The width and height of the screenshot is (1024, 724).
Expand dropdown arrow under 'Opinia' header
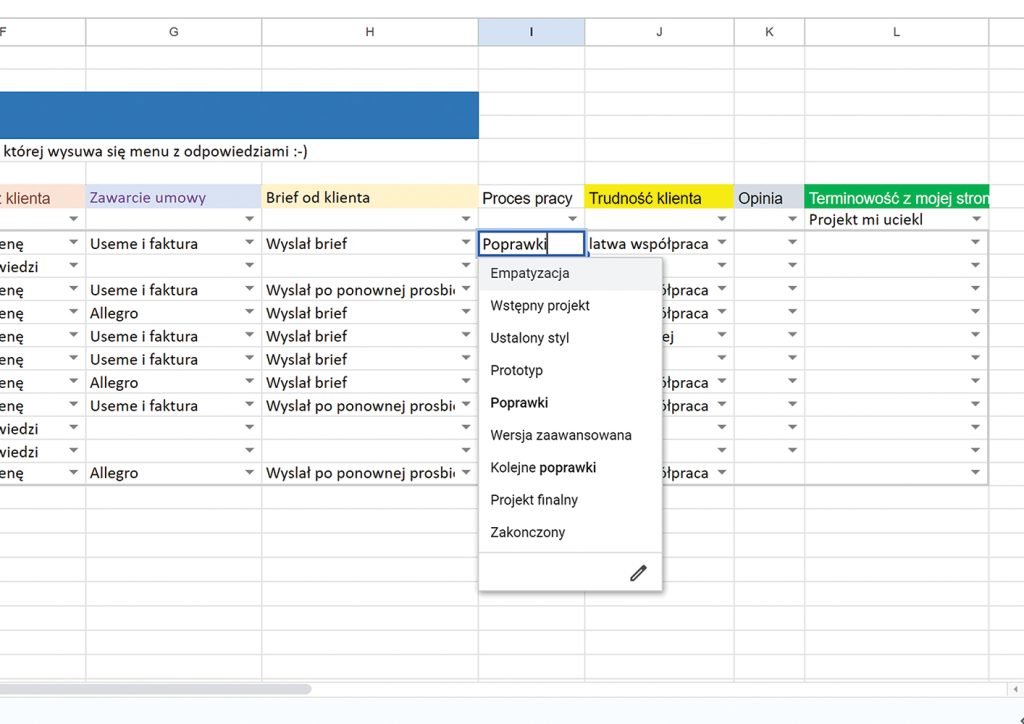pos(794,220)
